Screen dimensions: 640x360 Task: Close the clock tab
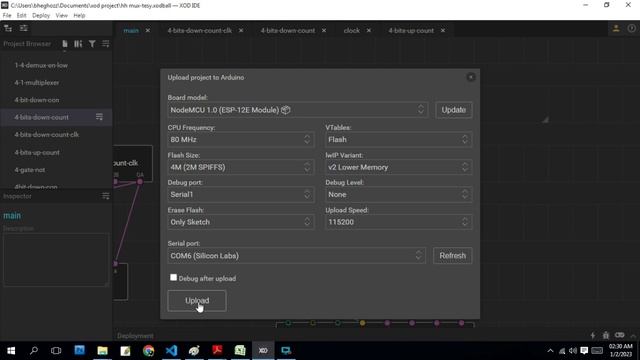pos(369,31)
